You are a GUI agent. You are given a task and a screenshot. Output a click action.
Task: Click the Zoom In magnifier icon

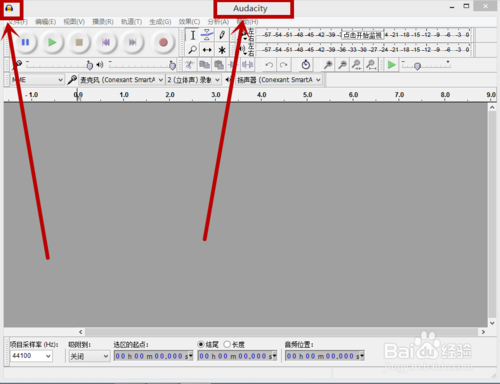[328, 65]
